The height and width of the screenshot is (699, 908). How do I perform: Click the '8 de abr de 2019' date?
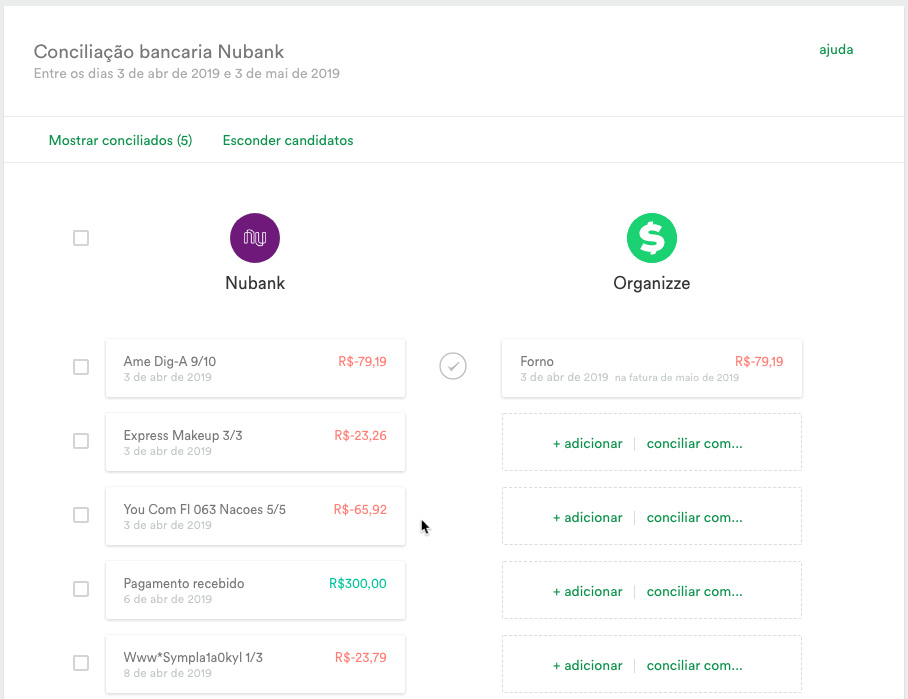pyautogui.click(x=167, y=674)
